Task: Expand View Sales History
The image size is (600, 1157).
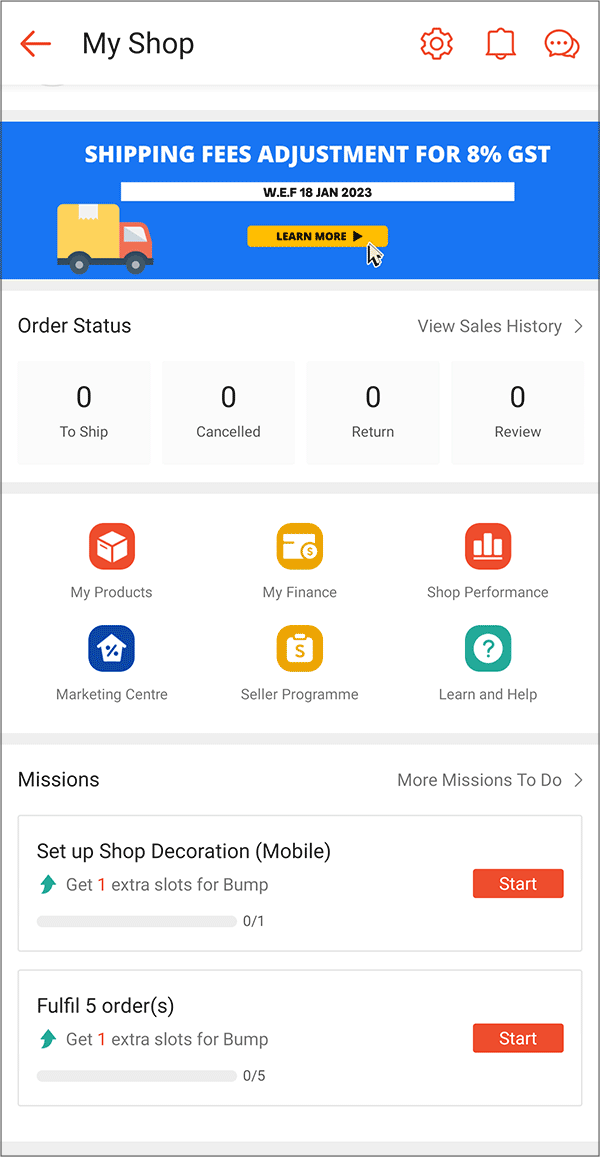Action: pos(501,326)
